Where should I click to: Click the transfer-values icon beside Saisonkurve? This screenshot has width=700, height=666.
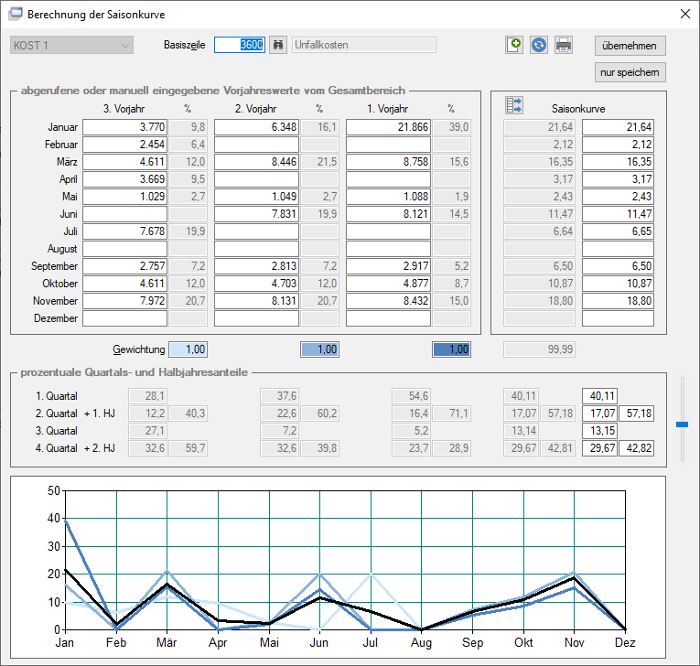[x=514, y=105]
